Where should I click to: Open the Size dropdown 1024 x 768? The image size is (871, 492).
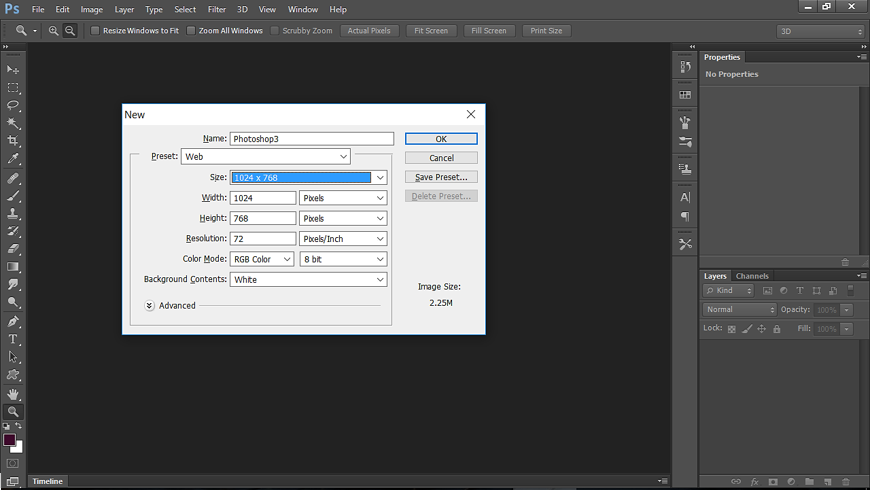tap(308, 178)
